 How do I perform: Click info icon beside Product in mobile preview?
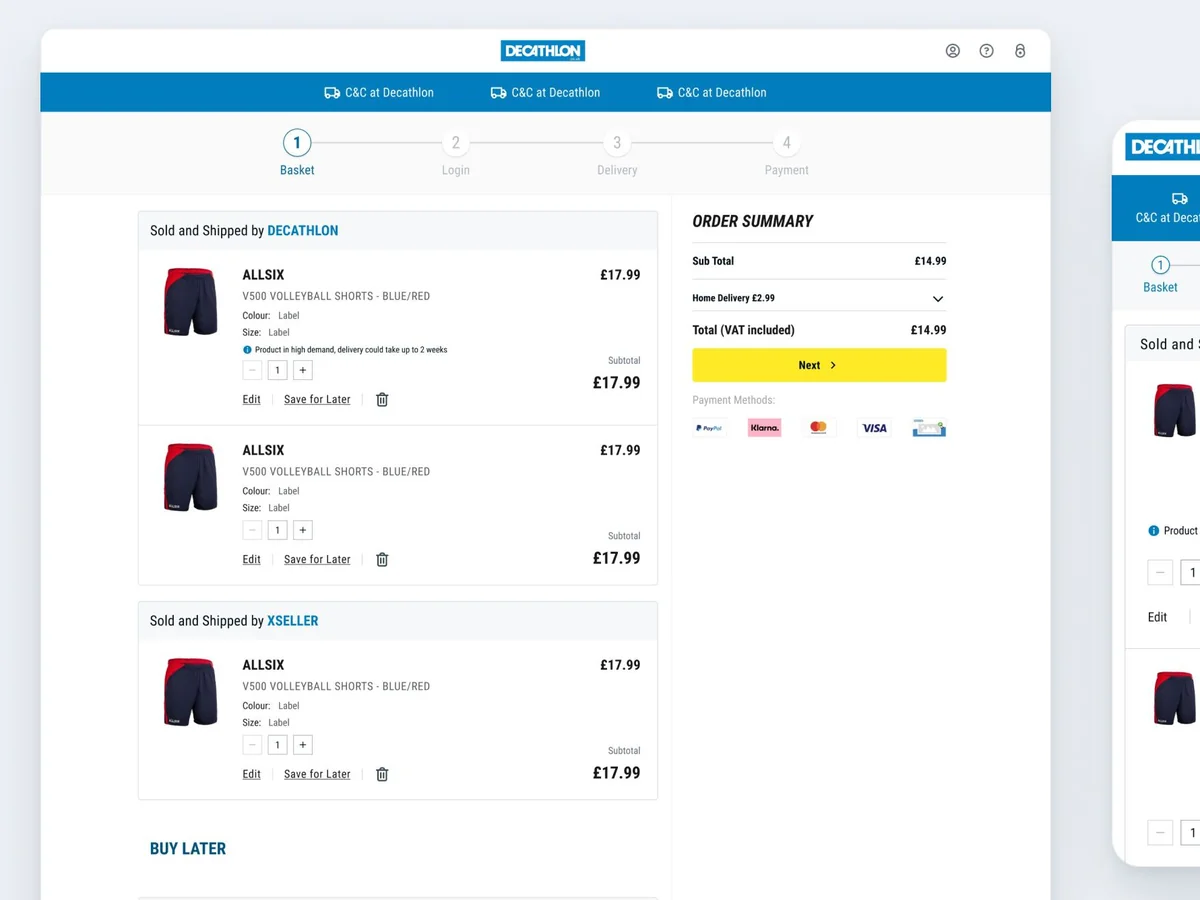(x=1154, y=531)
